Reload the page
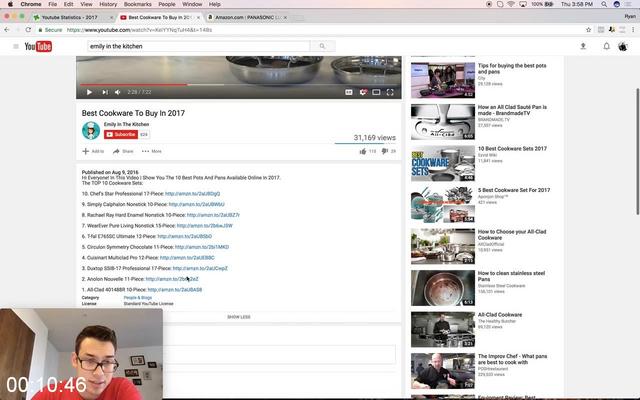The height and width of the screenshot is (400, 640). 28,30
